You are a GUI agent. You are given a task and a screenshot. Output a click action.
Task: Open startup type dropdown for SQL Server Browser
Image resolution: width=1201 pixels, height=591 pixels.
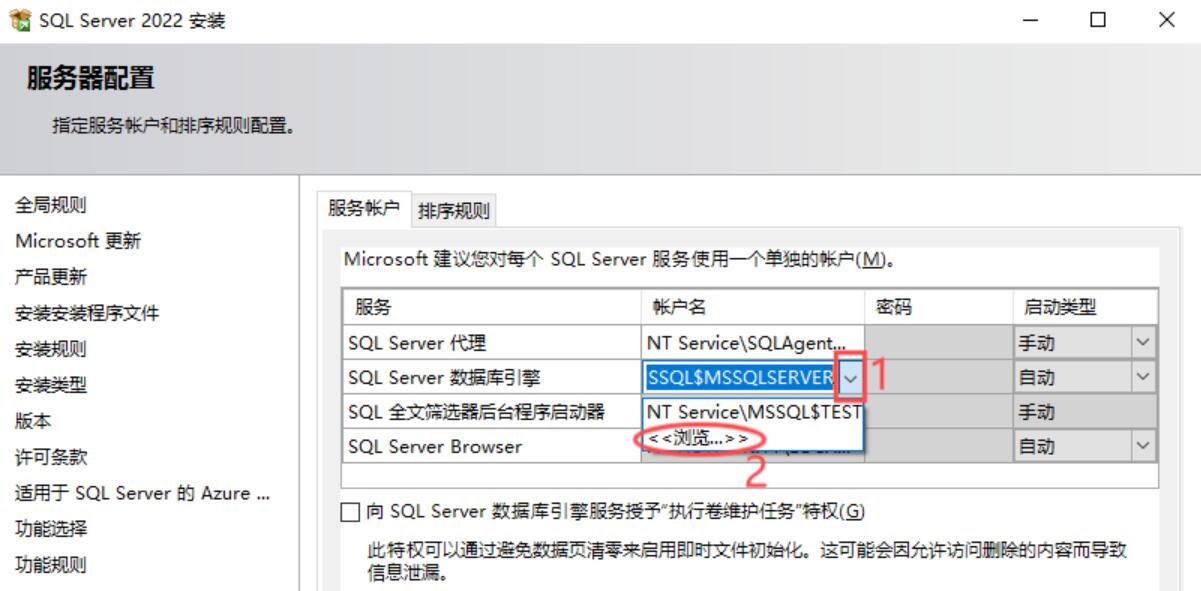tap(1144, 446)
